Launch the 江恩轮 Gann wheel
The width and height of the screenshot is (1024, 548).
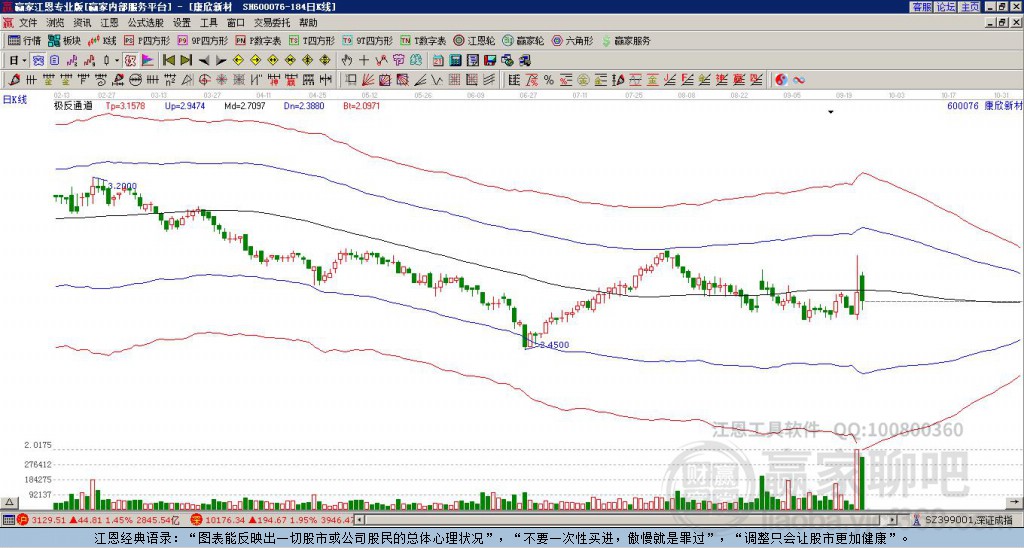tap(475, 40)
